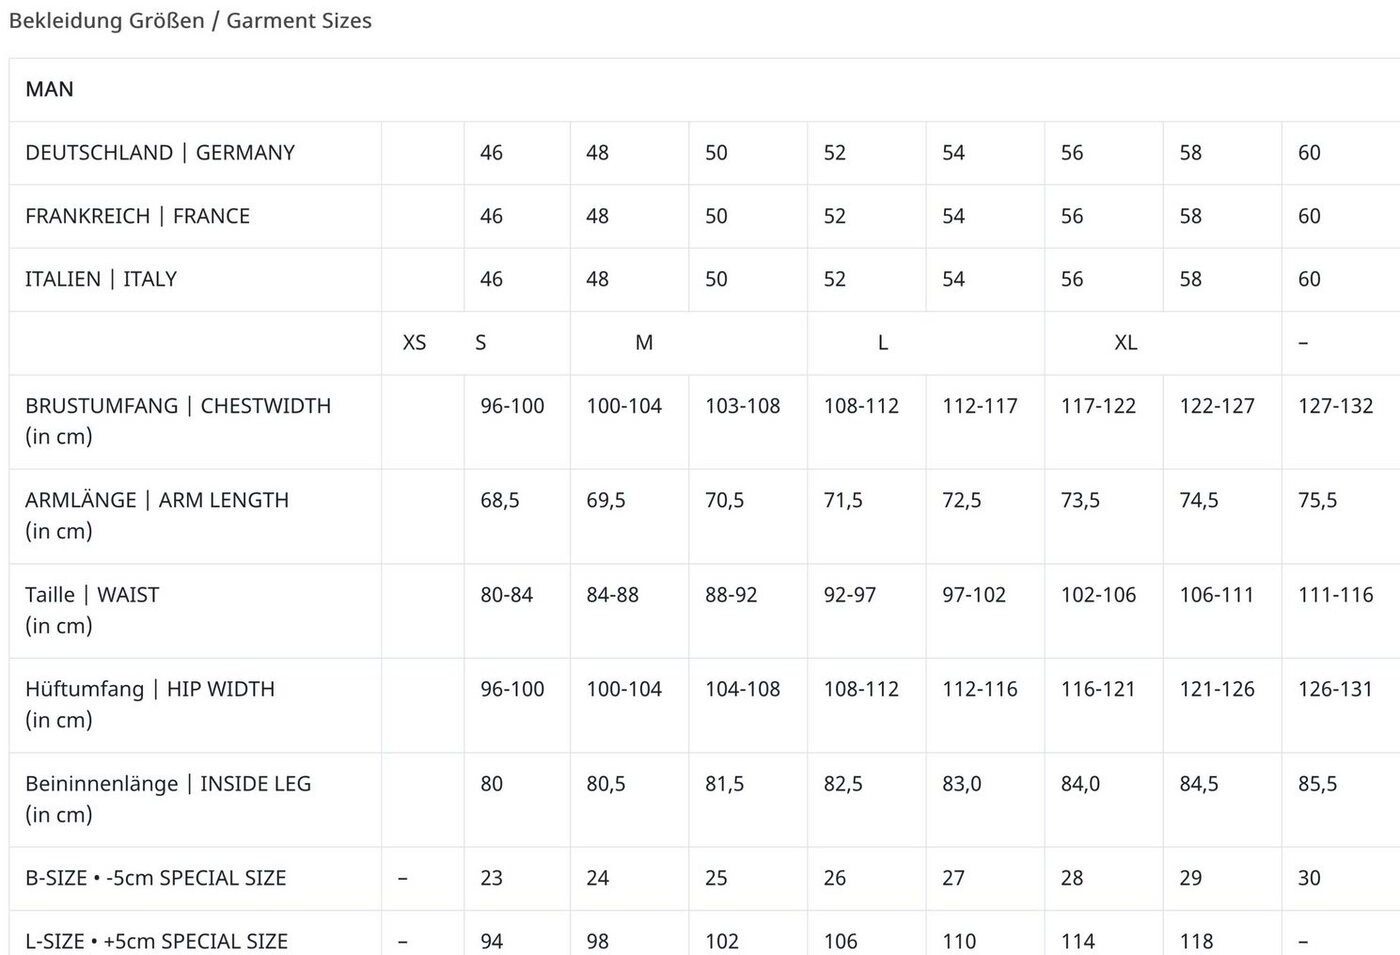
Task: Click the B-SIZE special size row label
Action: tap(156, 878)
